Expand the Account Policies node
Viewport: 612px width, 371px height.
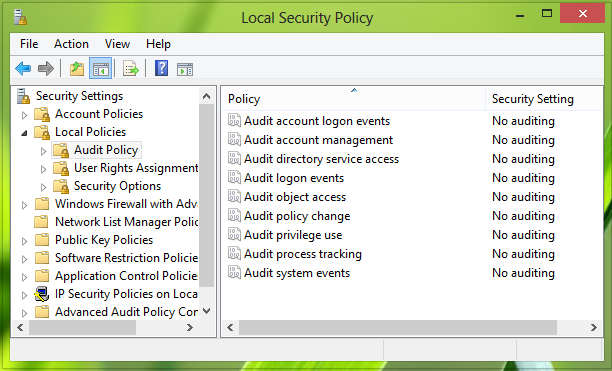24,115
